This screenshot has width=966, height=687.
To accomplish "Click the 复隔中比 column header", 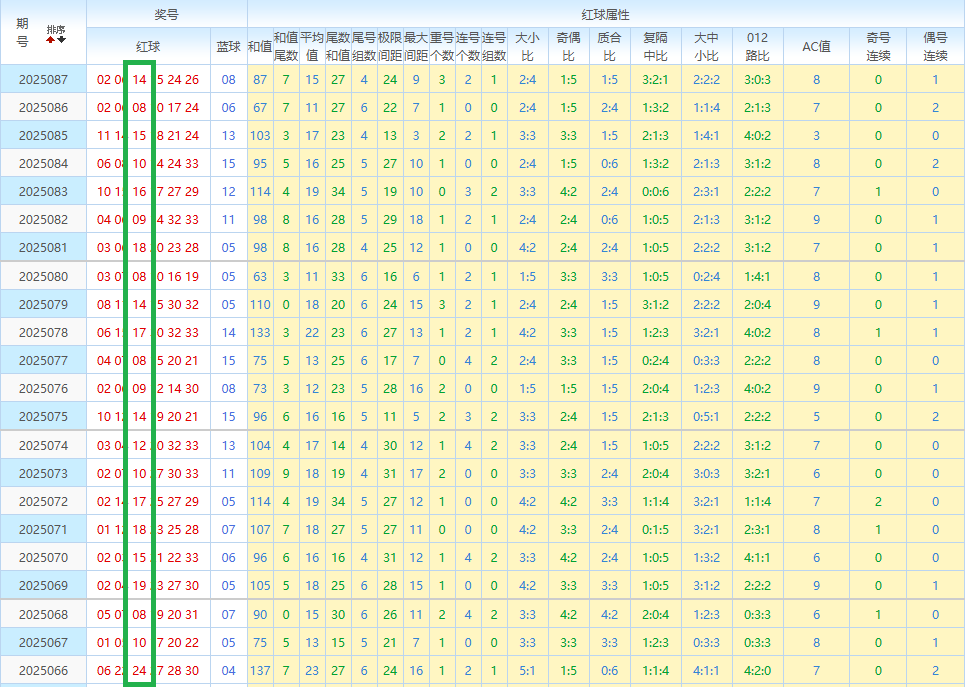I will (655, 46).
